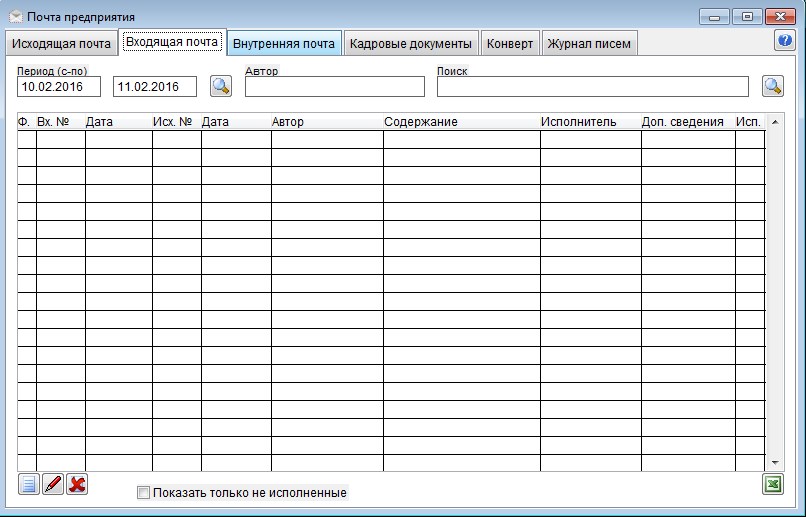Screen dimensions: 806x517
Task: Click the end date field 11.02.2016
Action: pyautogui.click(x=155, y=86)
